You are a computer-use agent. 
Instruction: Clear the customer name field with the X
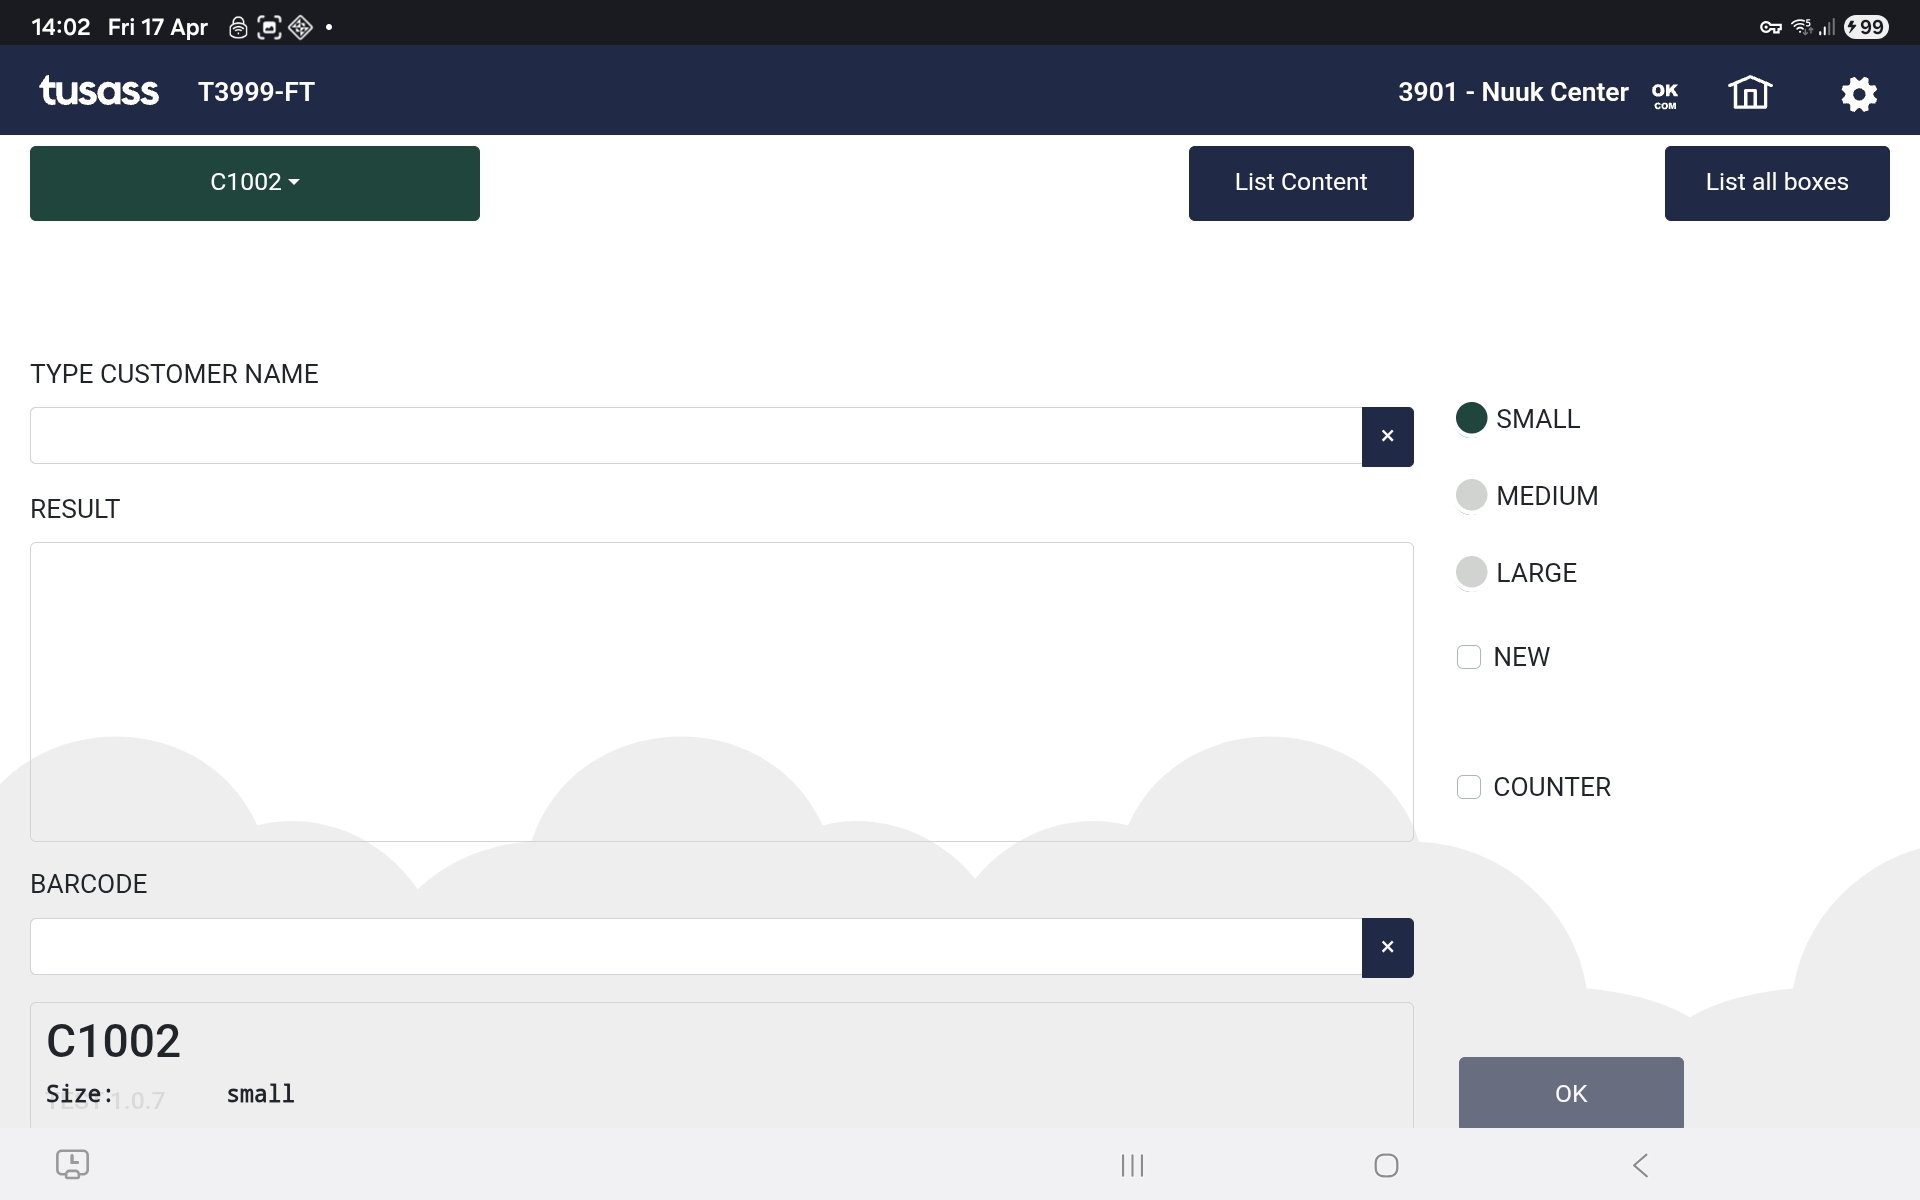[x=1387, y=436]
